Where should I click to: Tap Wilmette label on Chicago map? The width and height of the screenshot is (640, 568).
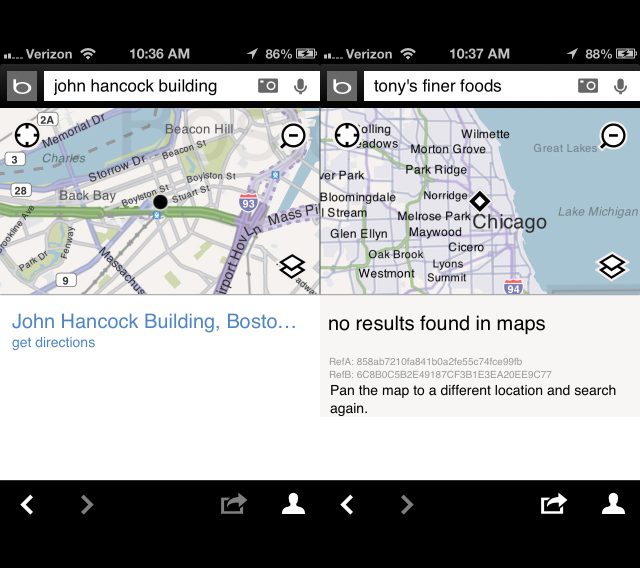pos(485,134)
